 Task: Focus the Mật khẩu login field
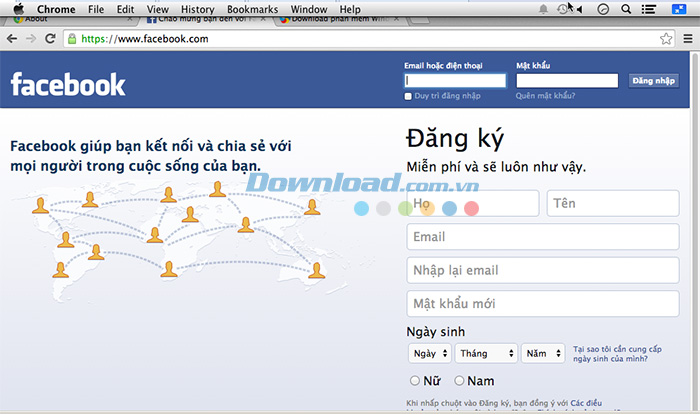tap(567, 81)
